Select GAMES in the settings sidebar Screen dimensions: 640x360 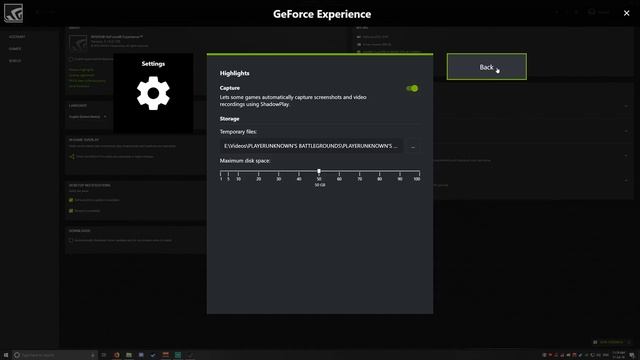tap(15, 49)
